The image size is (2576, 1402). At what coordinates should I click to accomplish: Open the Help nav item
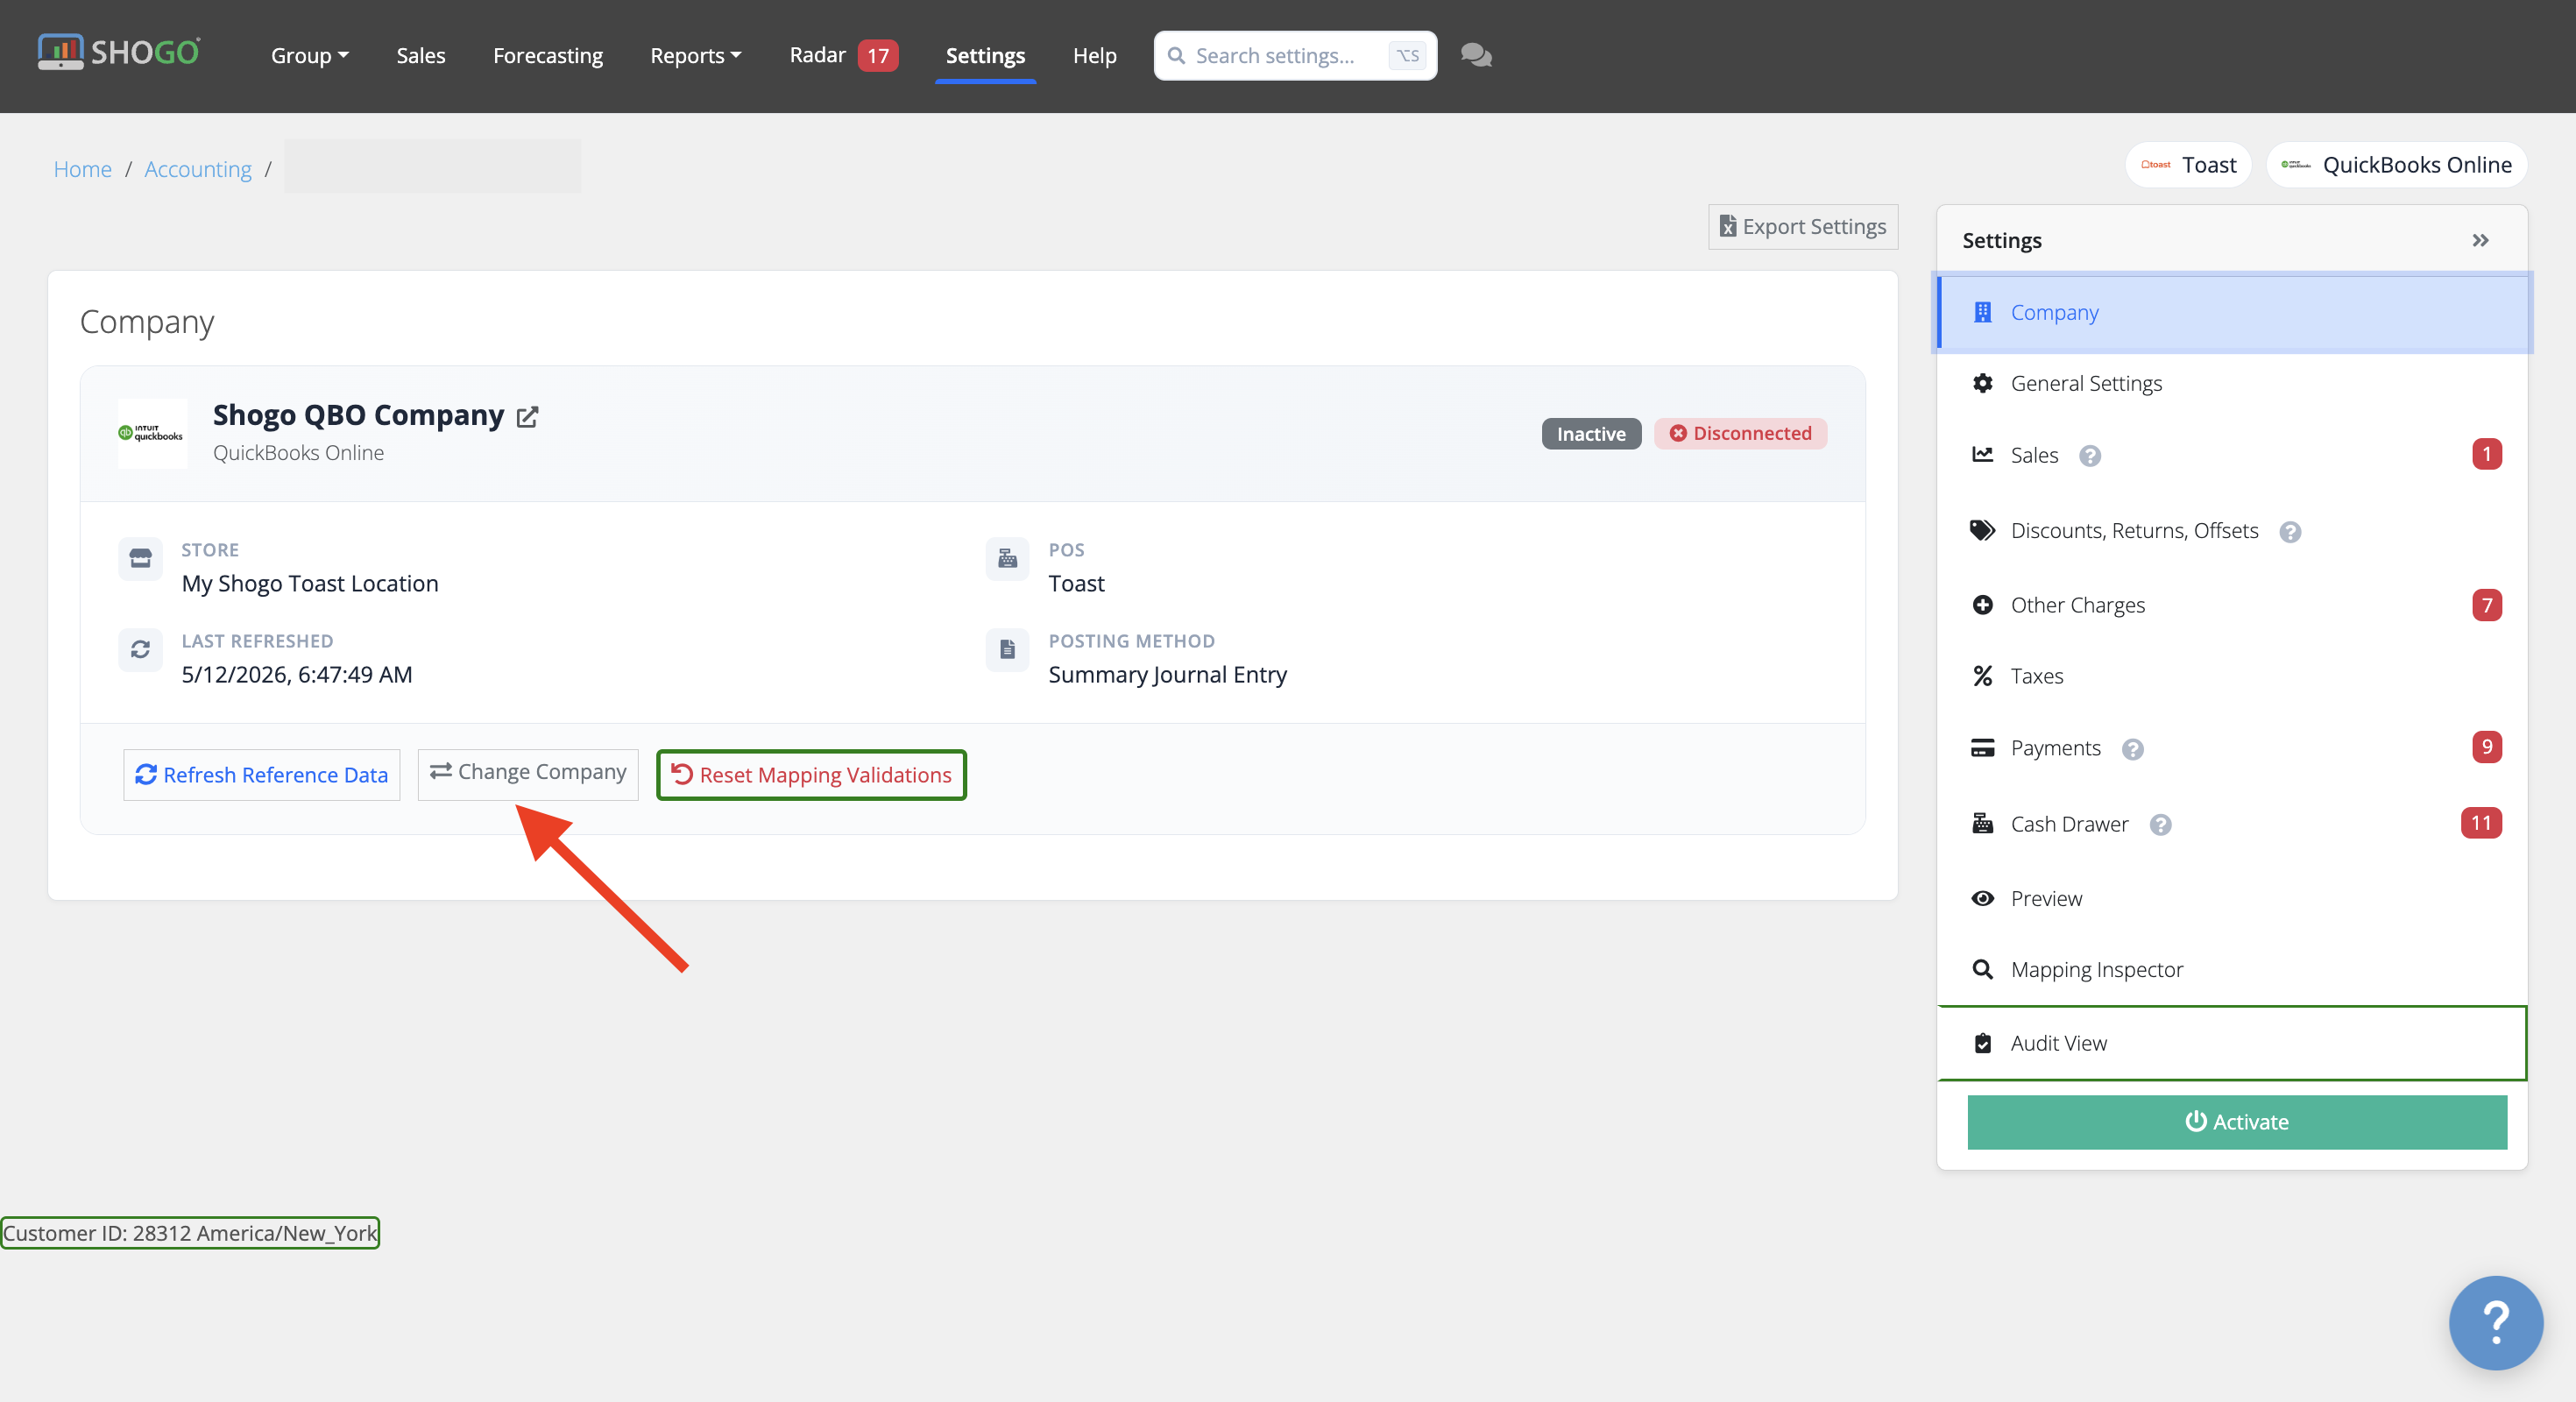(1094, 56)
